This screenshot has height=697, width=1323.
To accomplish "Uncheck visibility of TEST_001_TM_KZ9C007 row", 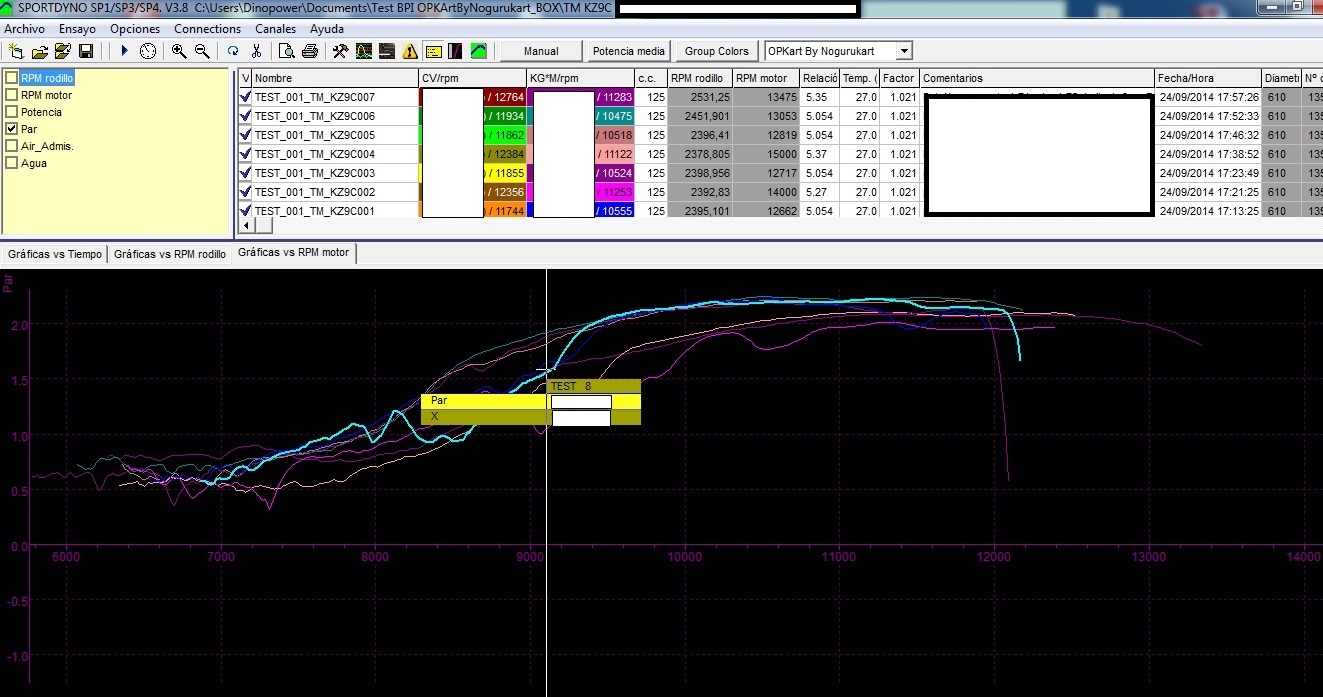I will tap(245, 97).
